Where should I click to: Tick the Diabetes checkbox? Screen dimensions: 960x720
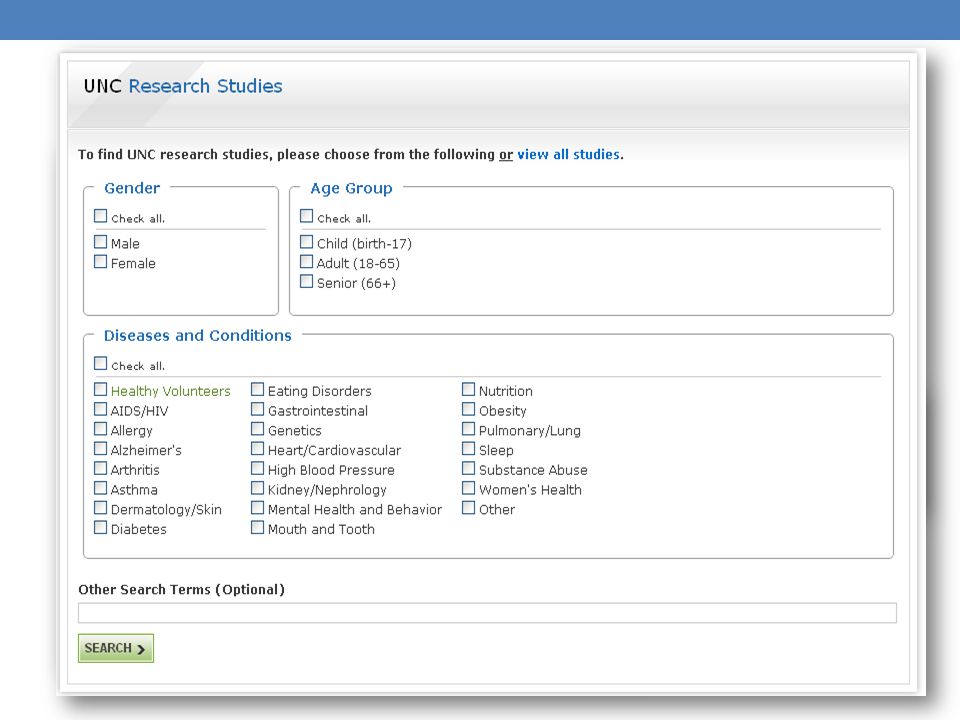pyautogui.click(x=100, y=527)
